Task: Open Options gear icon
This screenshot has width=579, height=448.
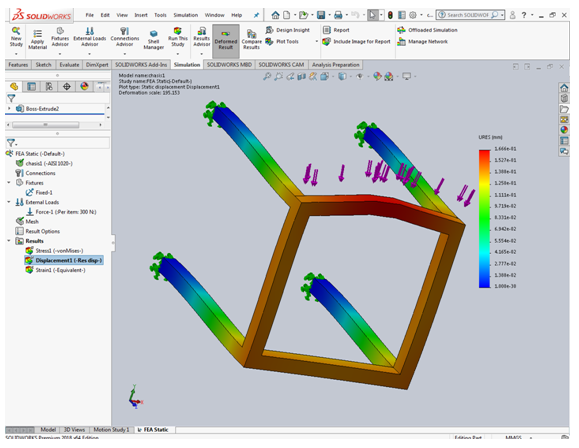Action: pos(412,15)
